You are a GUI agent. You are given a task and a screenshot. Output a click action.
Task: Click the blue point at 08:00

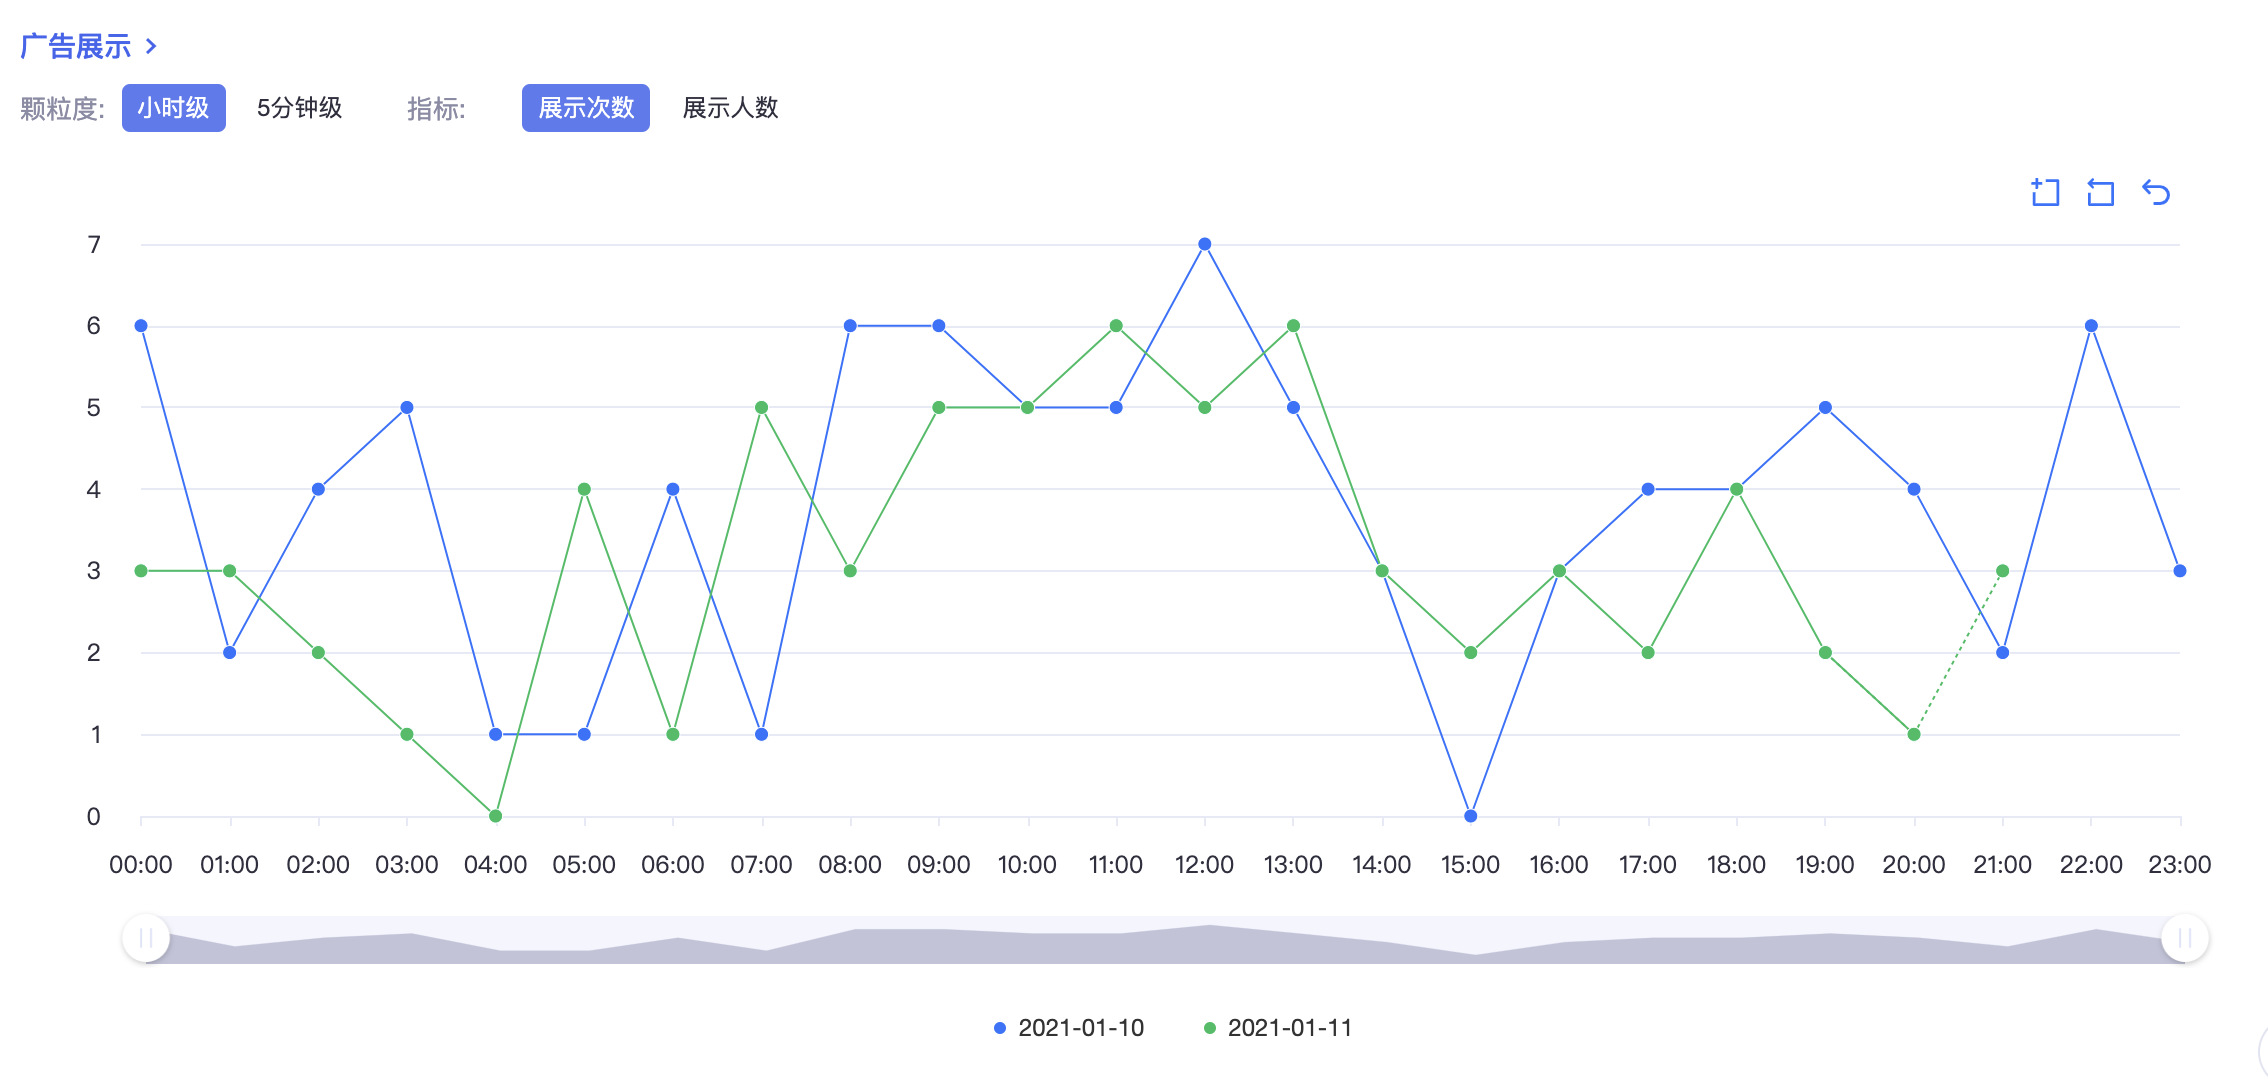point(850,326)
